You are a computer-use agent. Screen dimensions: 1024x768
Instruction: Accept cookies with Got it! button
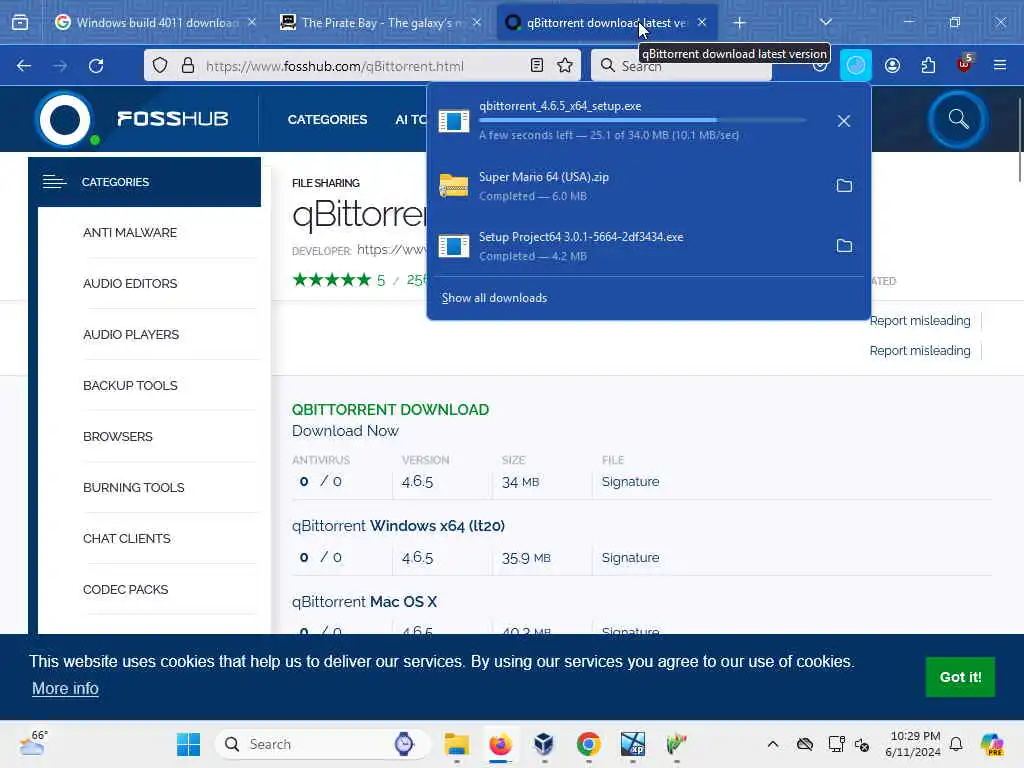pos(960,677)
